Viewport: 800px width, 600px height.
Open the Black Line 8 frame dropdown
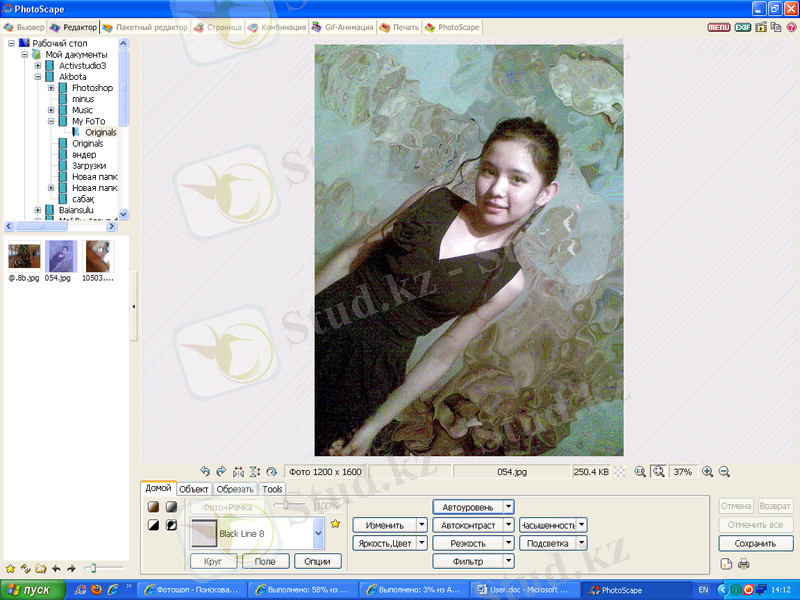(318, 534)
